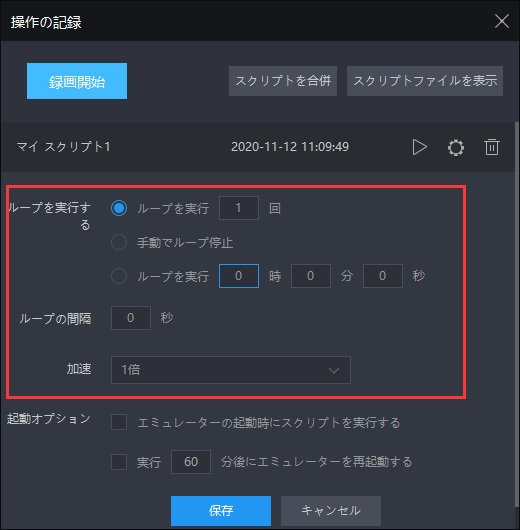This screenshot has height=530, width=520.
Task: Open settings gear for マイ スクリプト1
Action: 456,148
